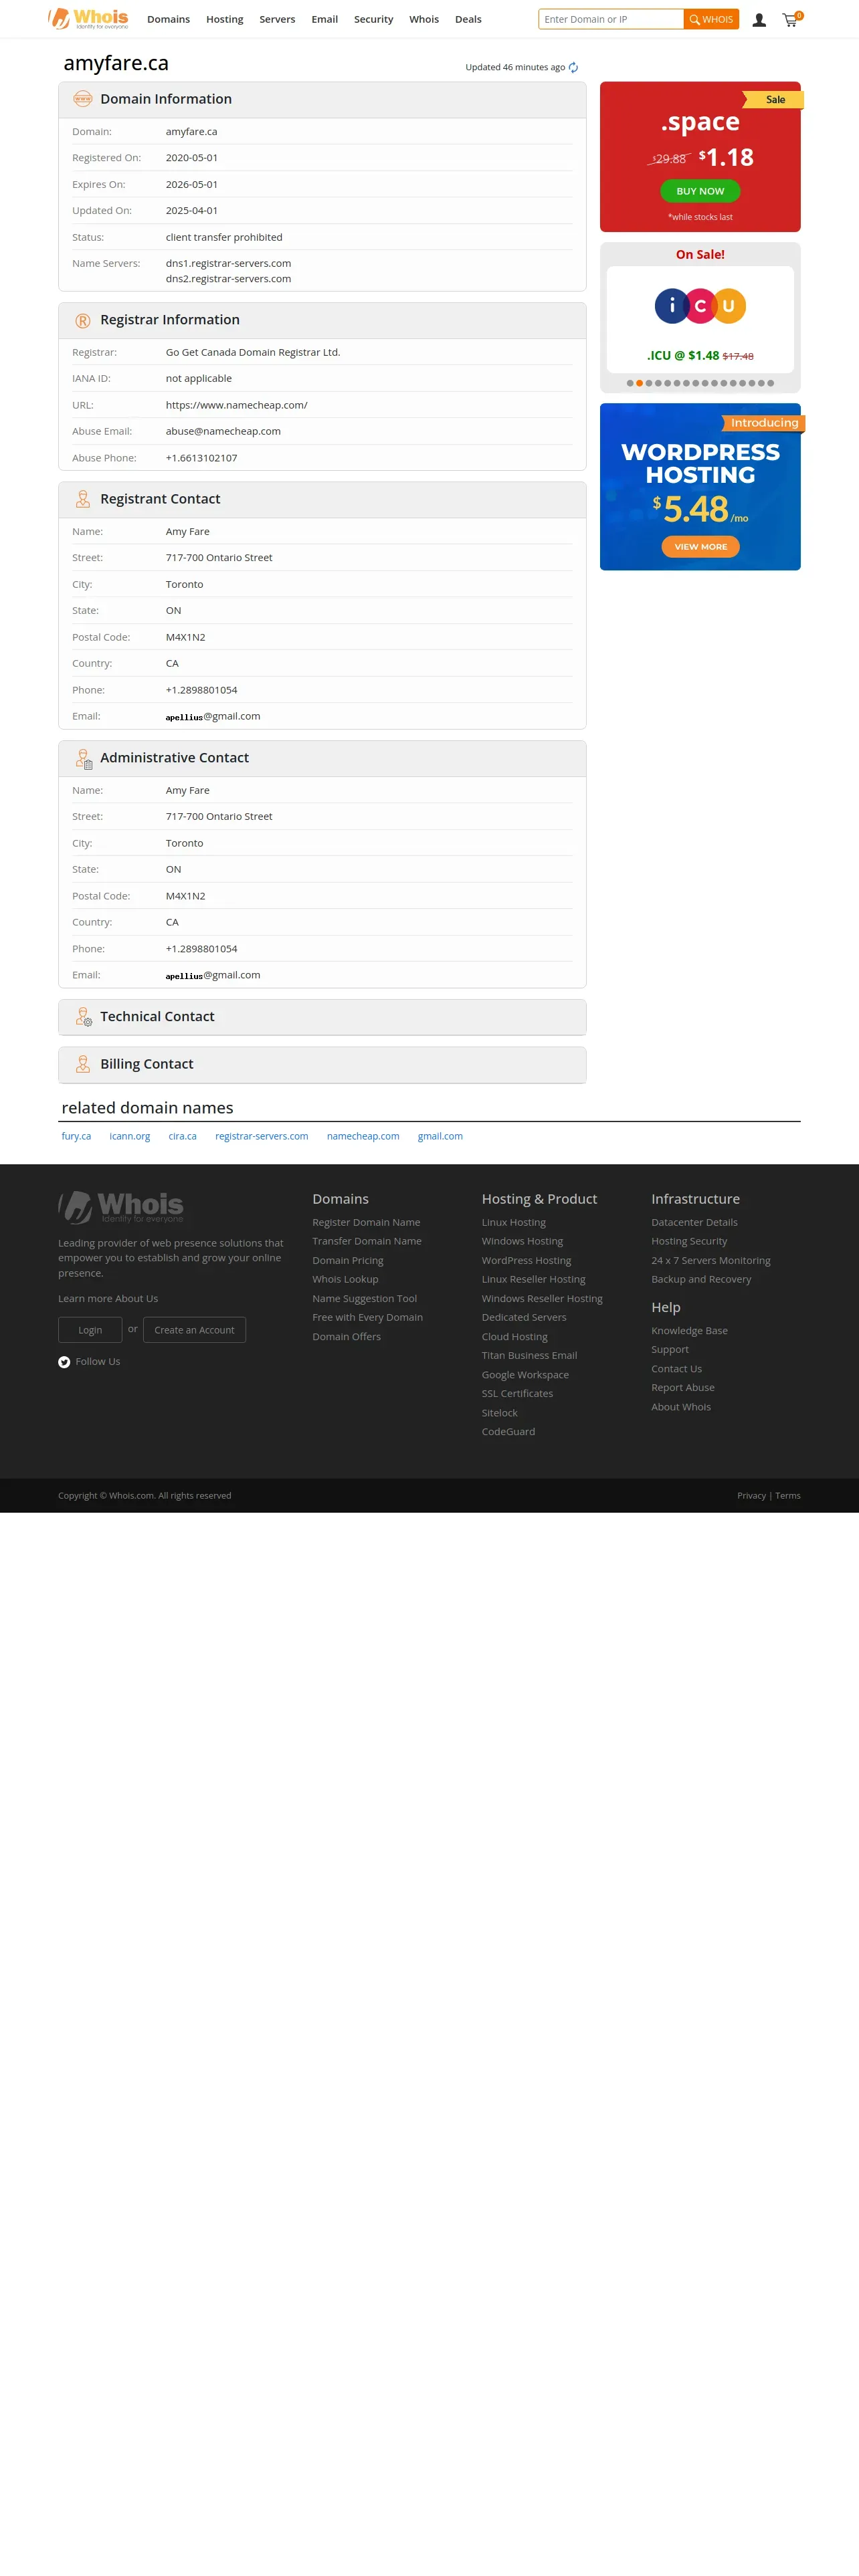The width and height of the screenshot is (859, 2576).
Task: Click the orange WHOIS search button
Action: click(711, 19)
